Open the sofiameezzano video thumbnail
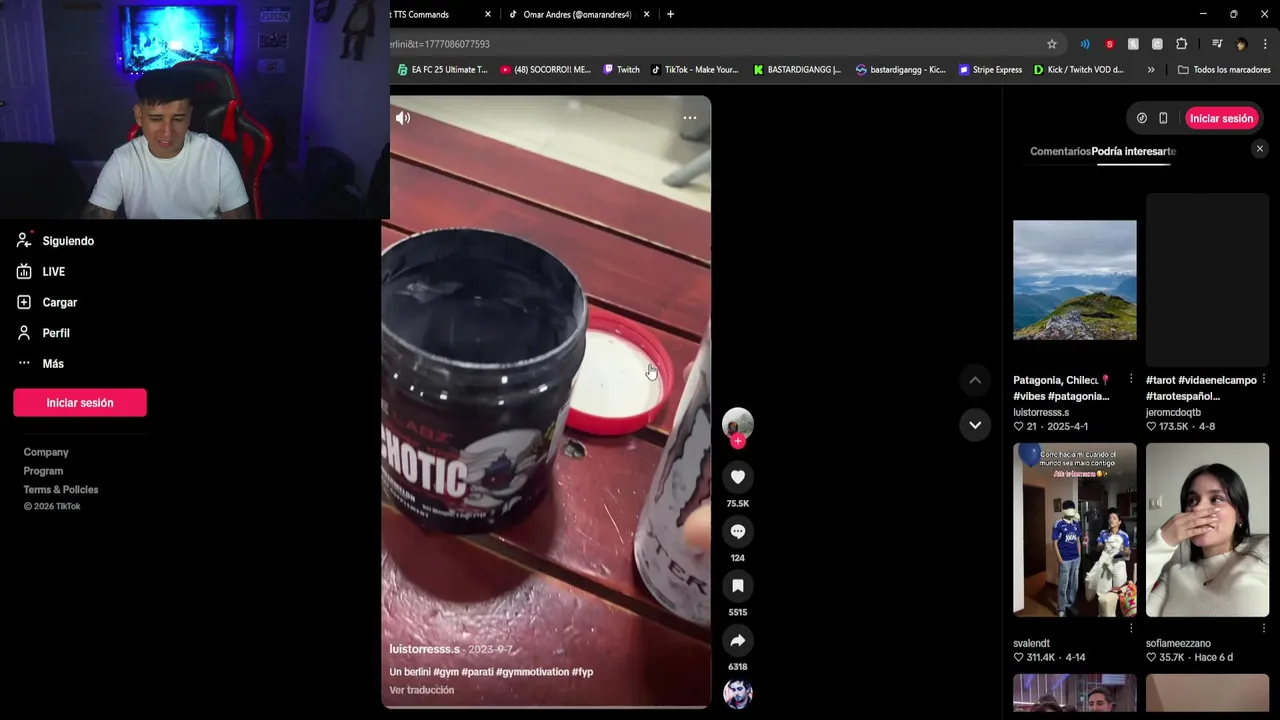The height and width of the screenshot is (720, 1280). click(1207, 530)
